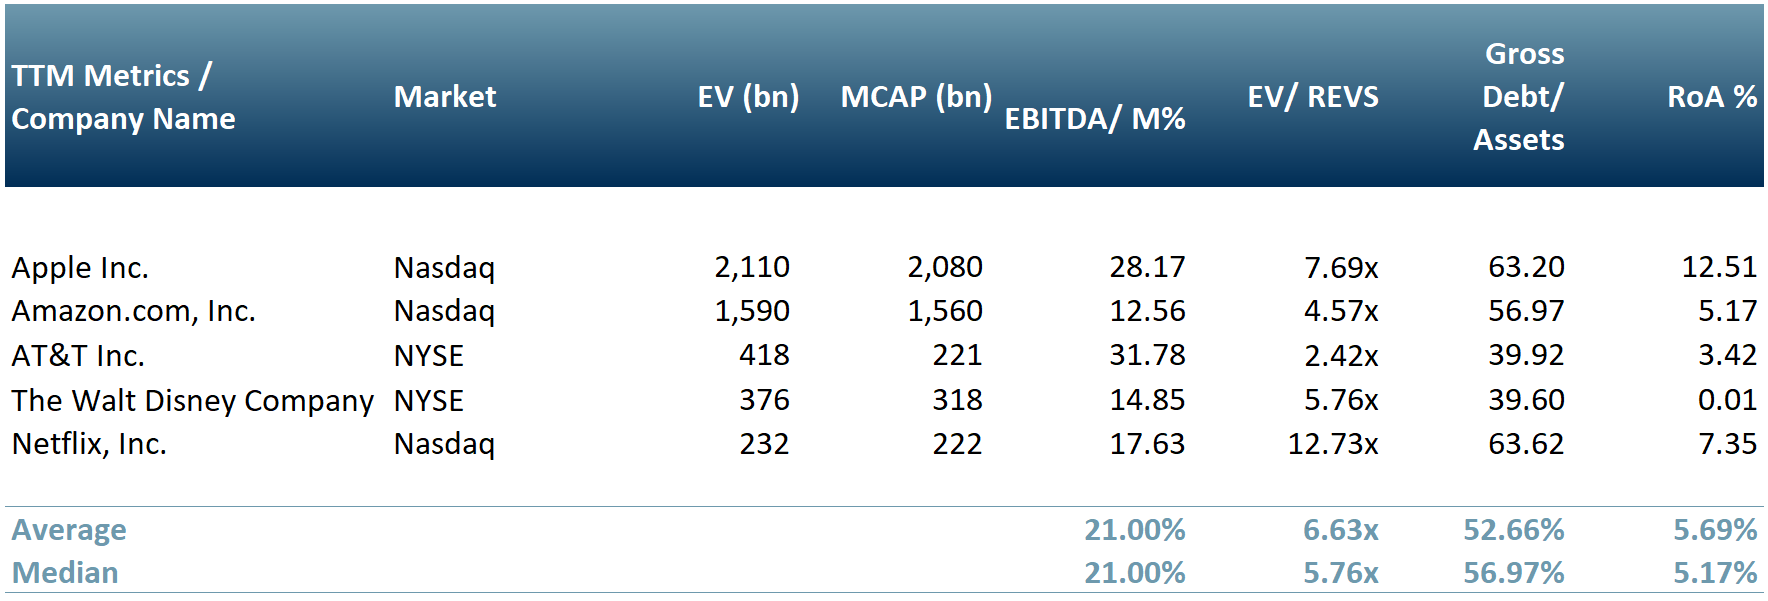Click the AT&T Inc. company name
The image size is (1768, 601).
pyautogui.click(x=78, y=356)
